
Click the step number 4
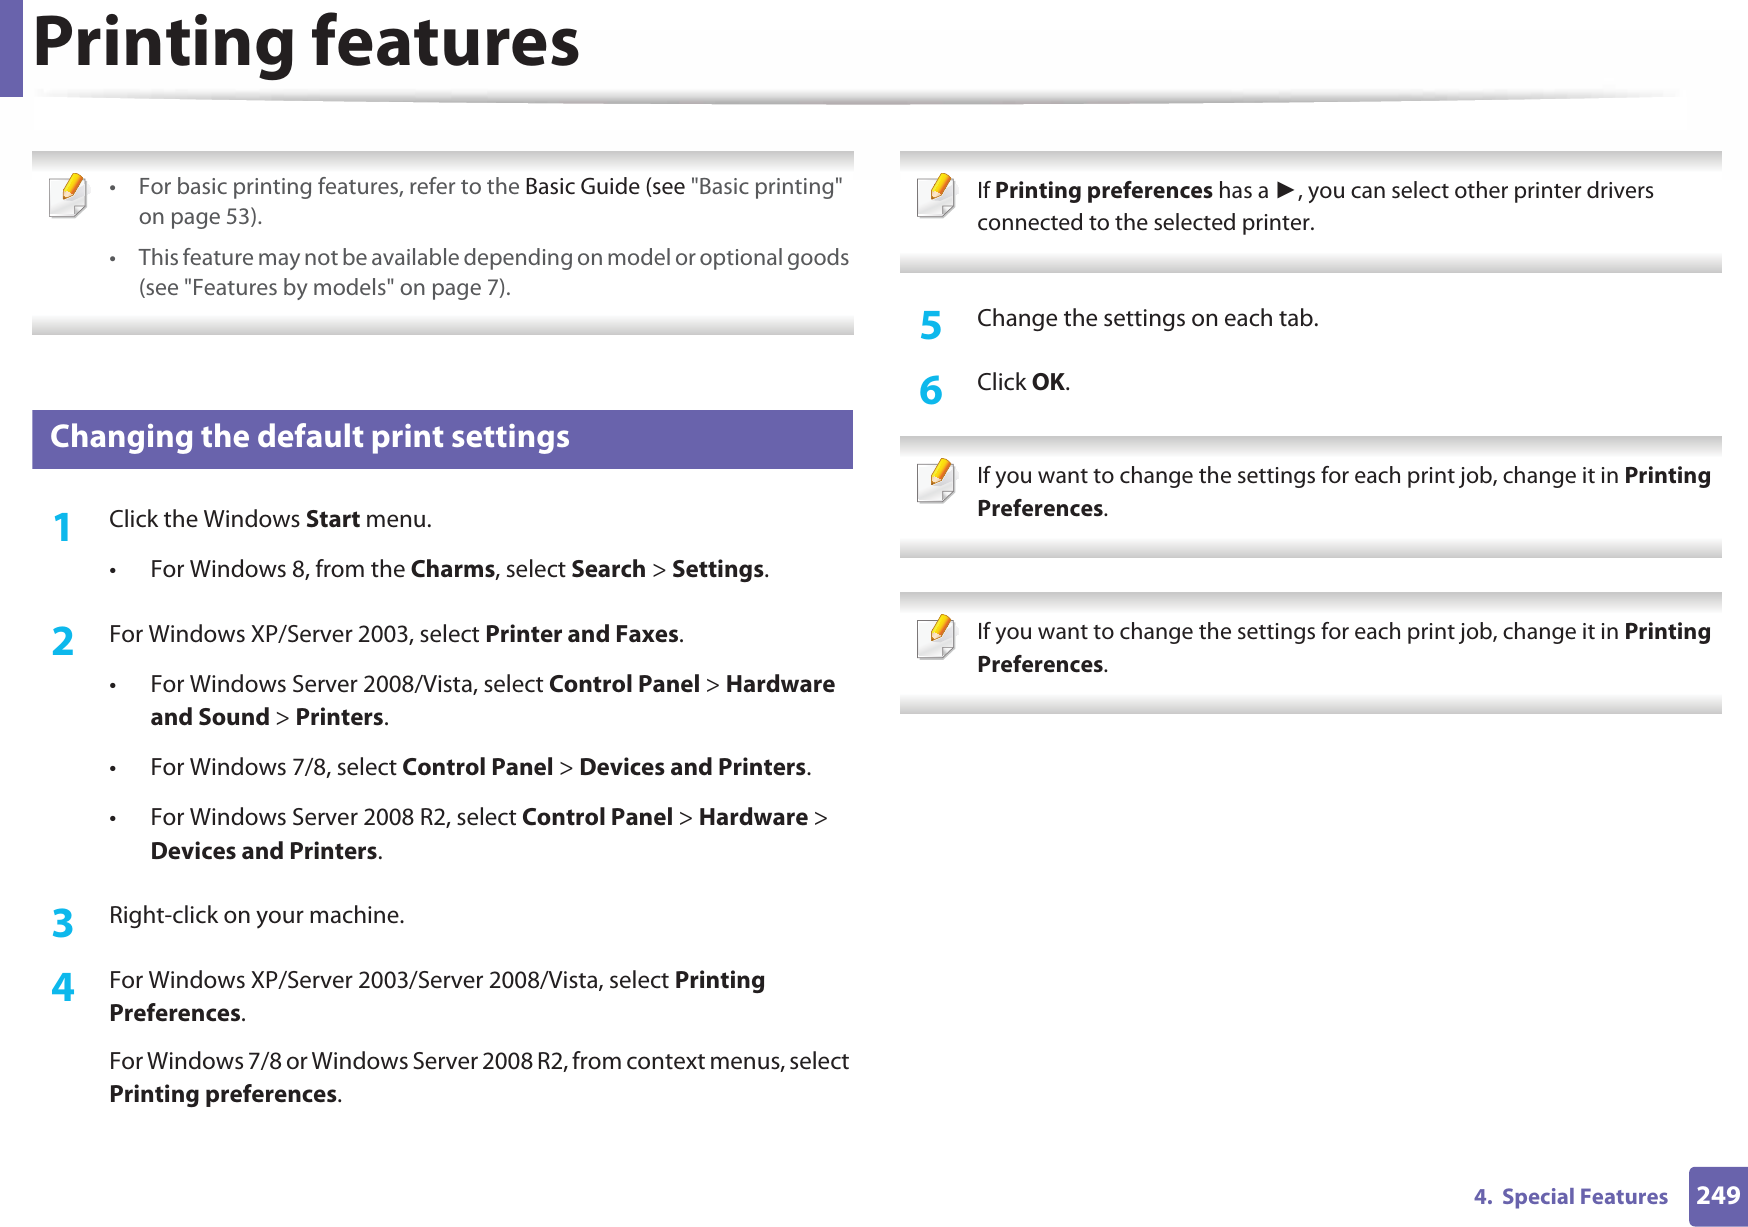pyautogui.click(x=62, y=987)
